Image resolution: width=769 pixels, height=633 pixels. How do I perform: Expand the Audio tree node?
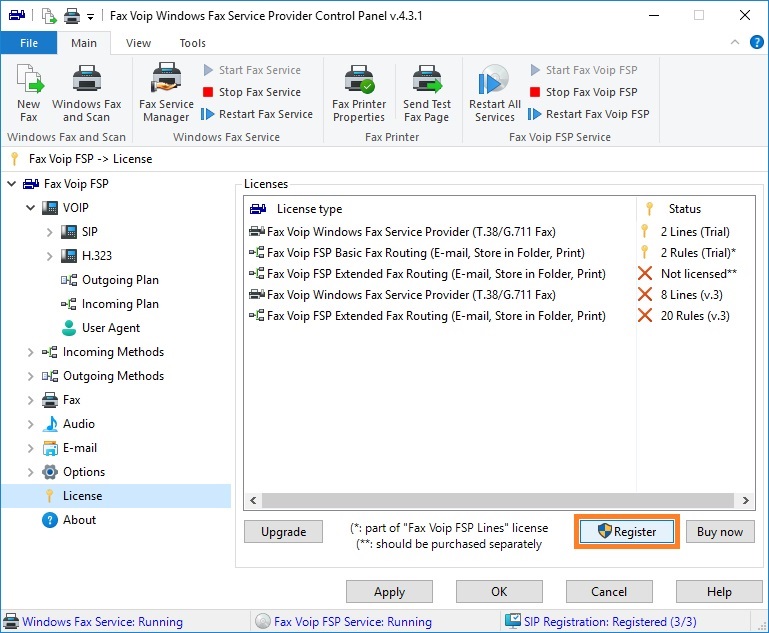pyautogui.click(x=30, y=424)
